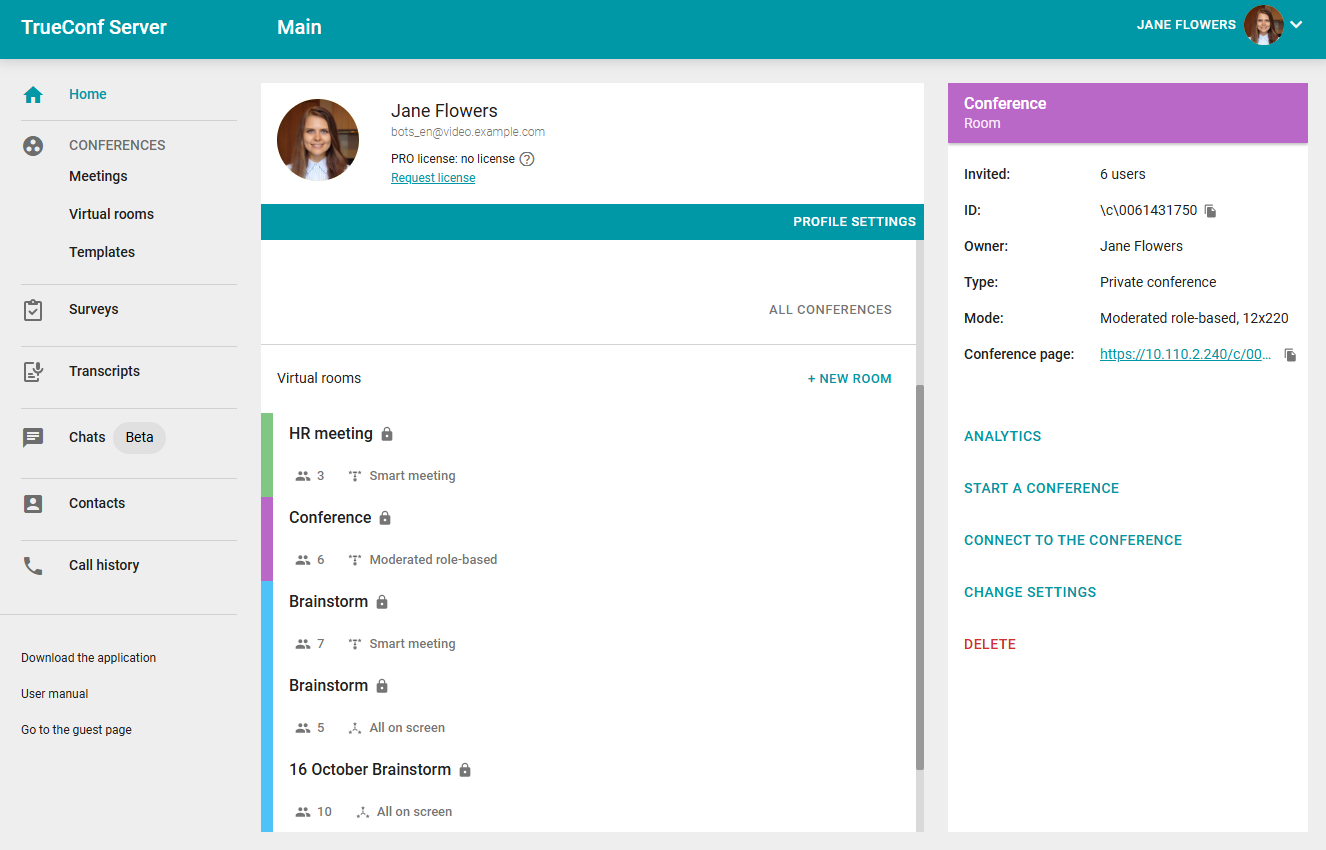The height and width of the screenshot is (850, 1326).
Task: Click the Conferences section icon in sidebar
Action: click(x=33, y=146)
